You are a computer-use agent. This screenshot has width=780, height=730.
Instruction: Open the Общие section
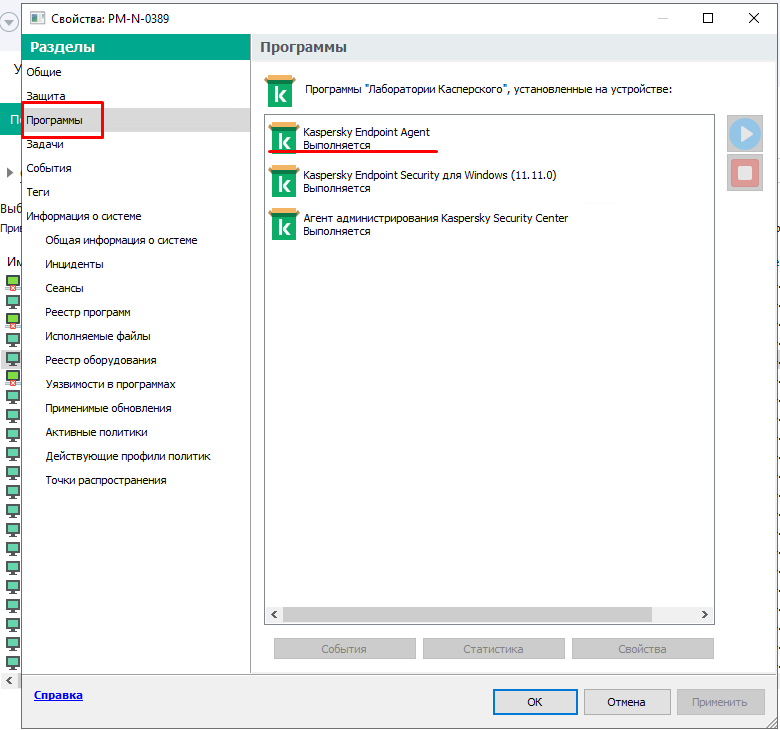pyautogui.click(x=44, y=72)
